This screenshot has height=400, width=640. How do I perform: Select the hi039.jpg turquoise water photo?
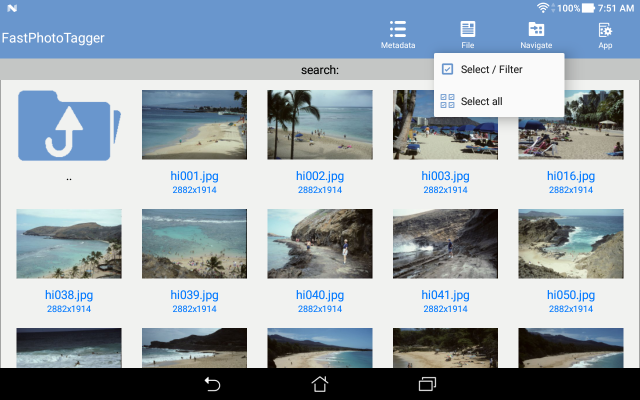click(x=194, y=244)
